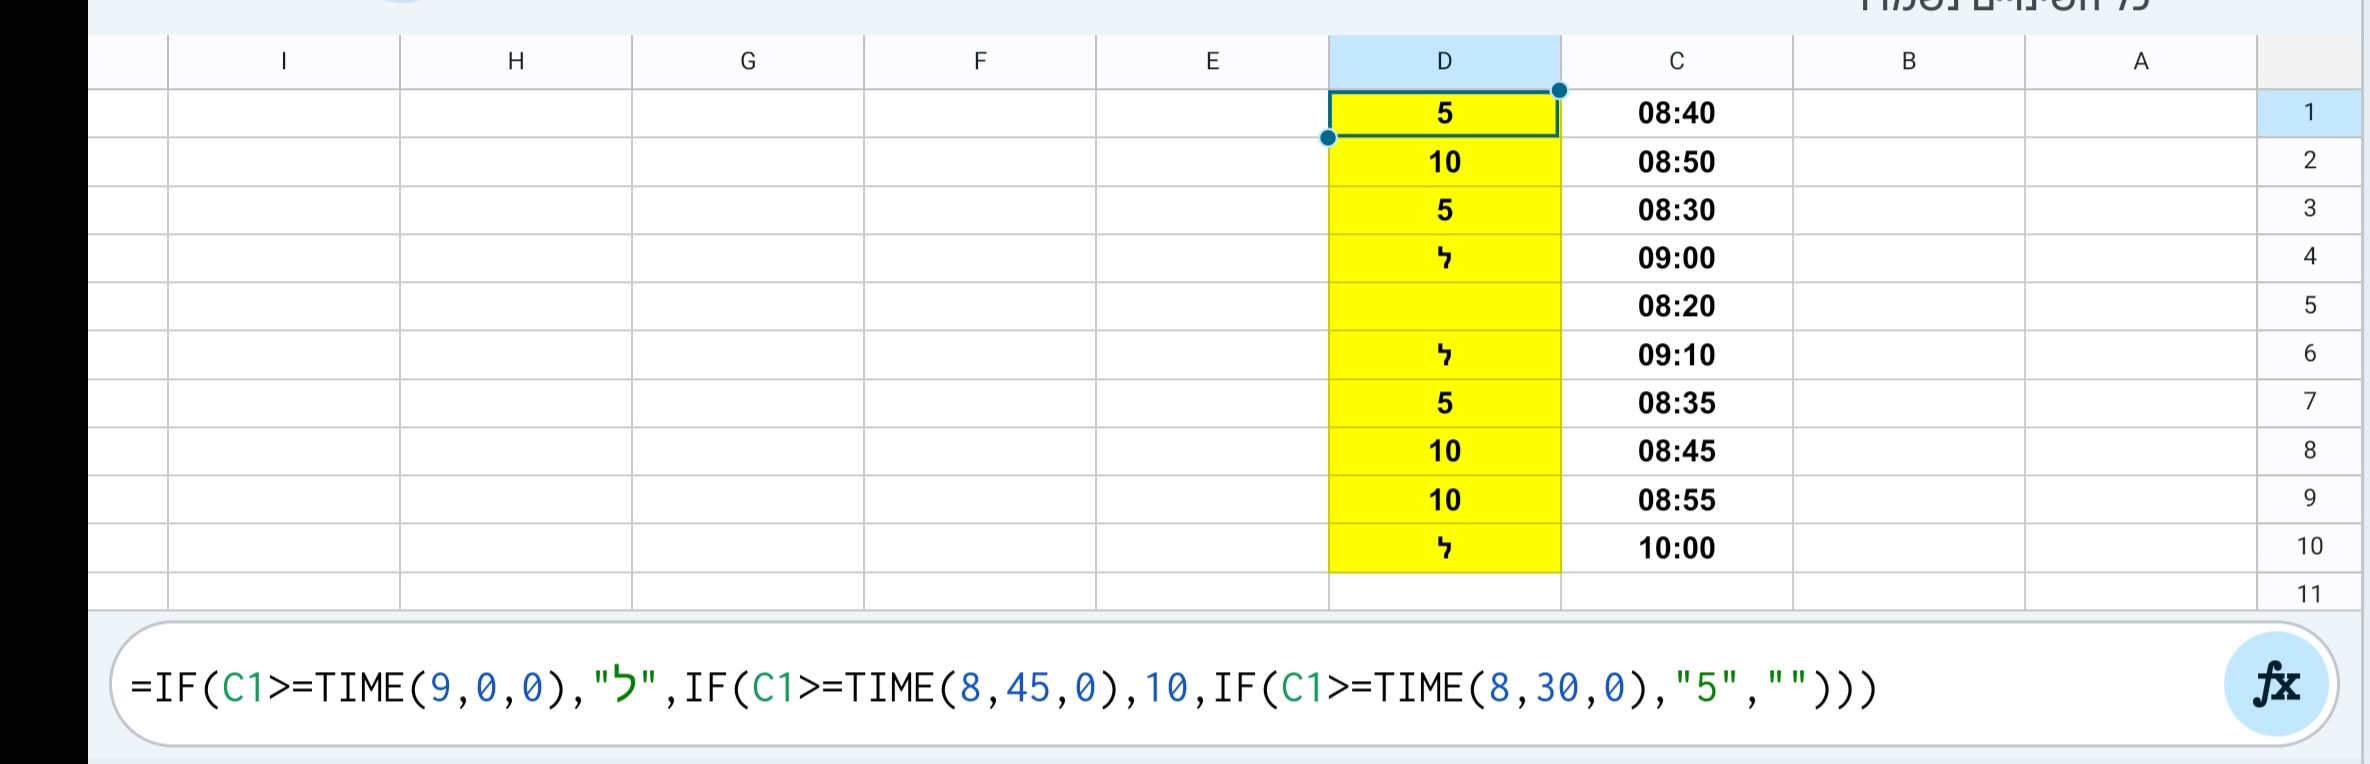Select column C header
The image size is (2370, 764).
pyautogui.click(x=1677, y=62)
